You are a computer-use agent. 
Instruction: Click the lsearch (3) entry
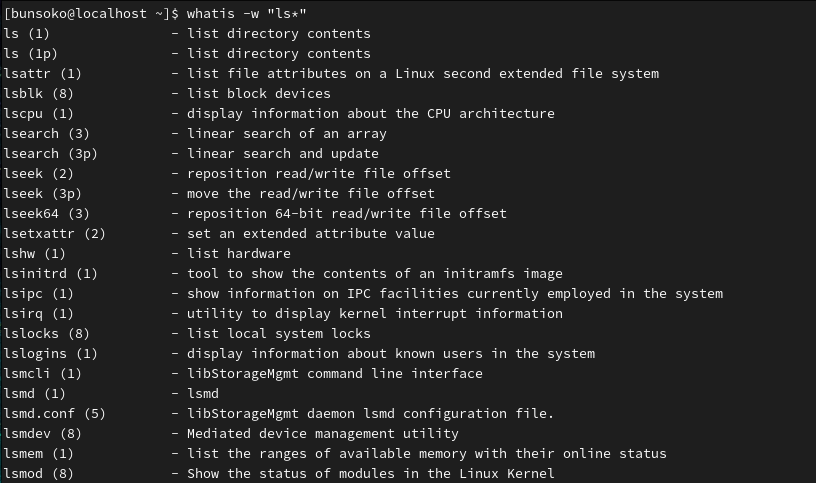pos(46,134)
